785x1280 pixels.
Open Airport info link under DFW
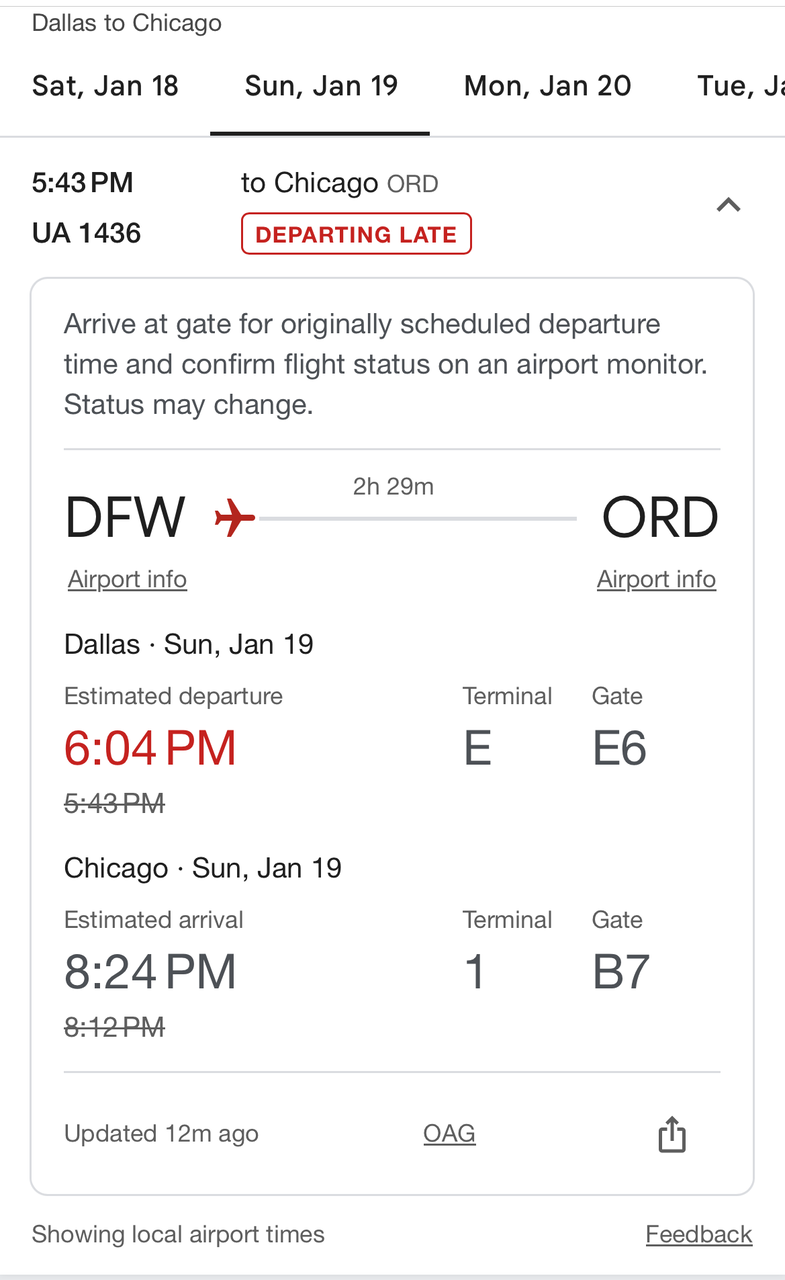pyautogui.click(x=127, y=580)
